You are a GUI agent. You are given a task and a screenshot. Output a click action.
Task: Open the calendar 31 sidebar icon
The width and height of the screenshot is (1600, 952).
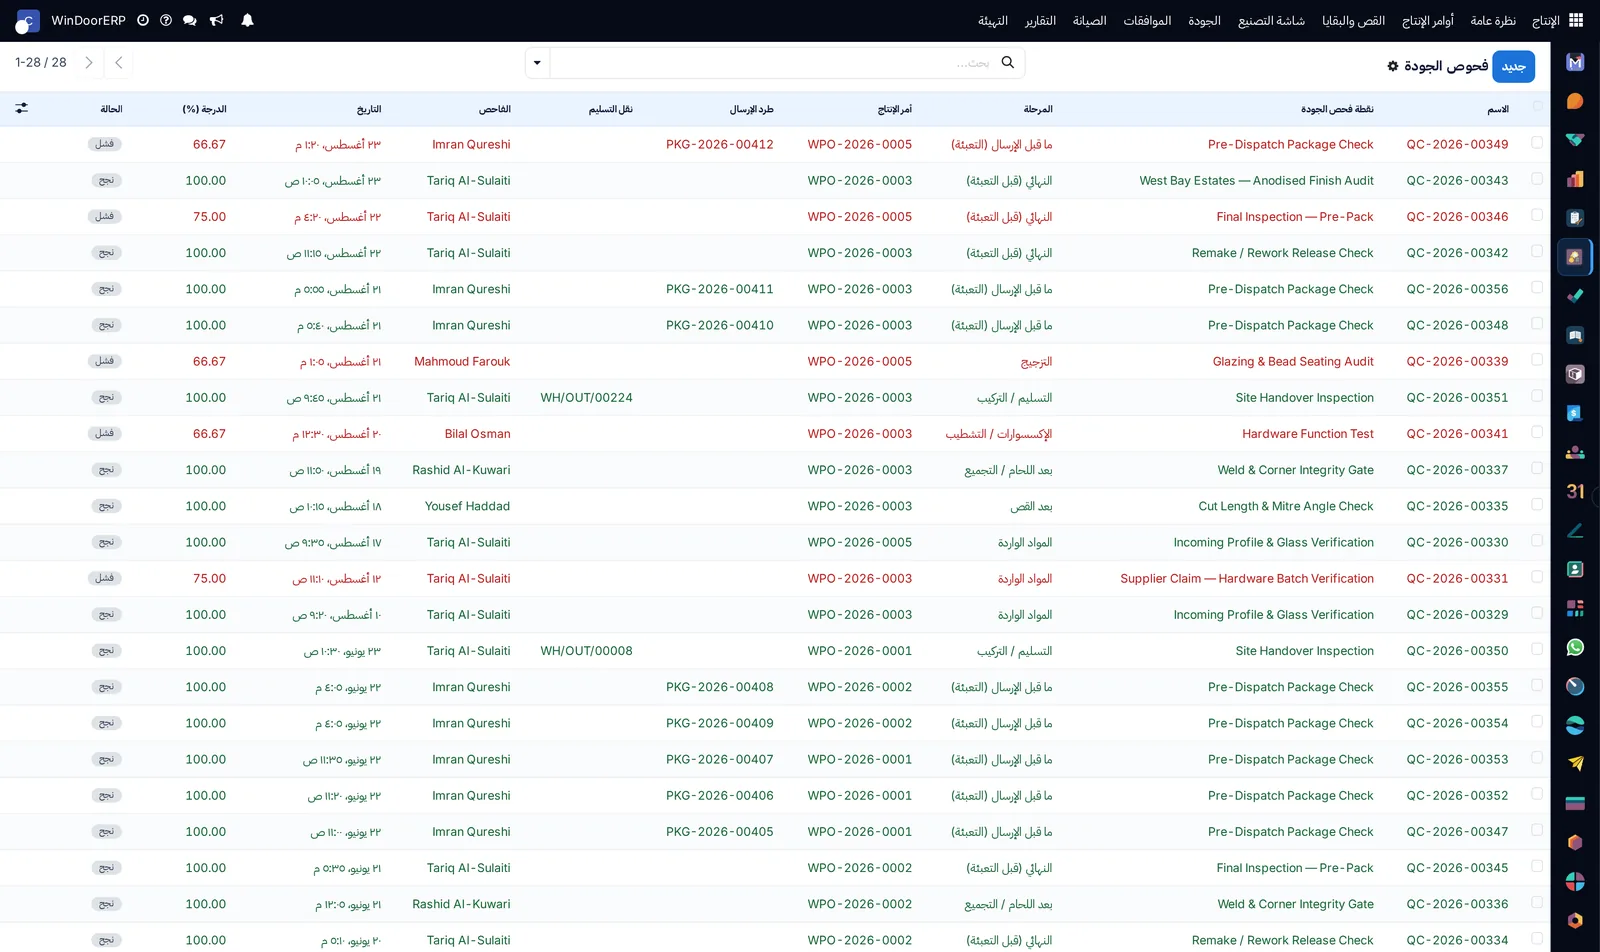1575,491
